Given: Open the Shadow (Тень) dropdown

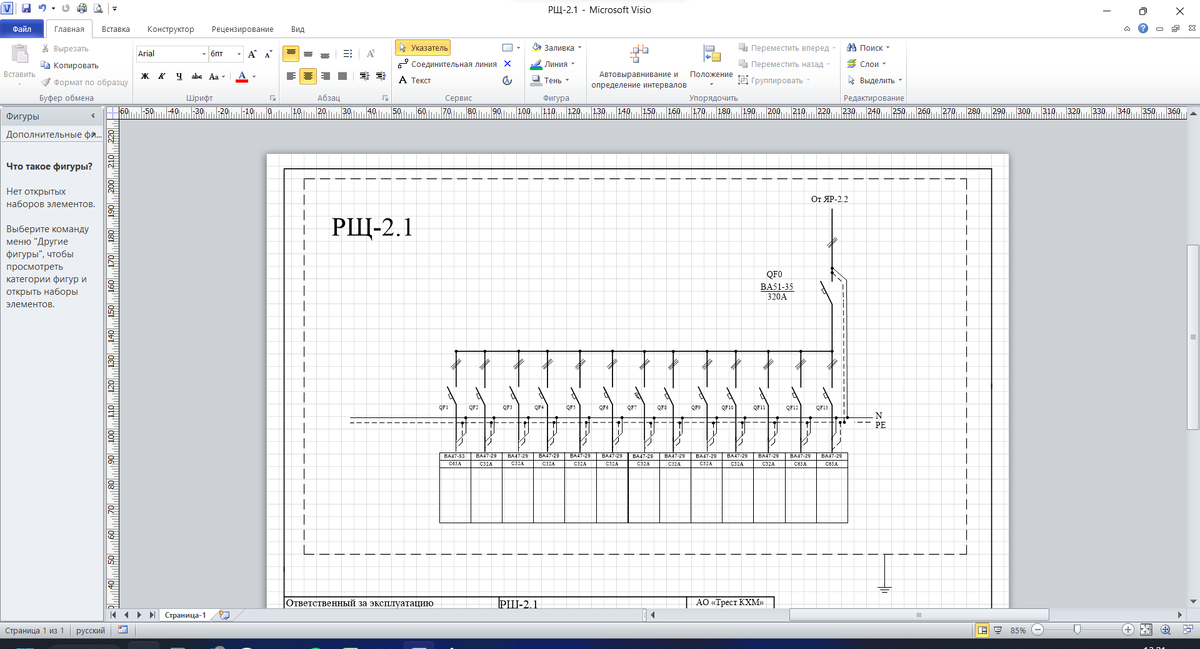Looking at the screenshot, I should pyautogui.click(x=550, y=80).
